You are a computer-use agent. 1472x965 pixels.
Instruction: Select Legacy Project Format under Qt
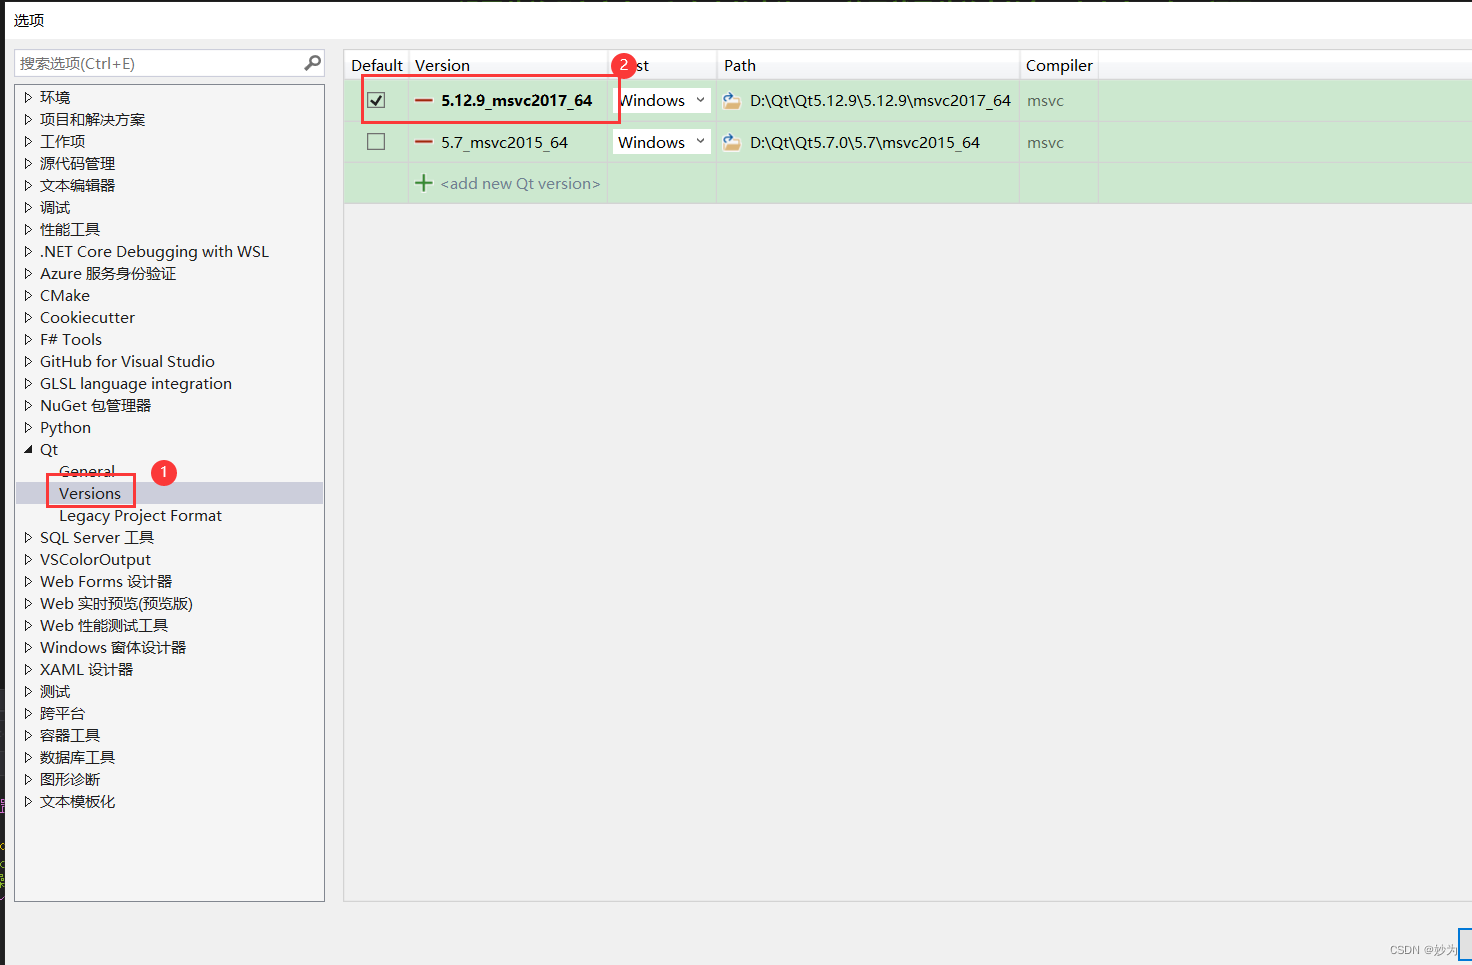140,515
